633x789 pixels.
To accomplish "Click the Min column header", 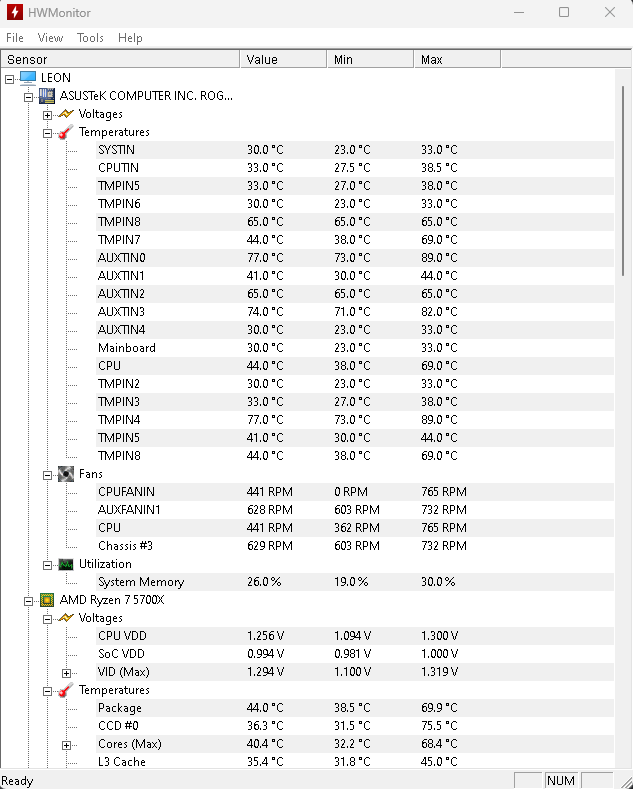I will (x=370, y=59).
